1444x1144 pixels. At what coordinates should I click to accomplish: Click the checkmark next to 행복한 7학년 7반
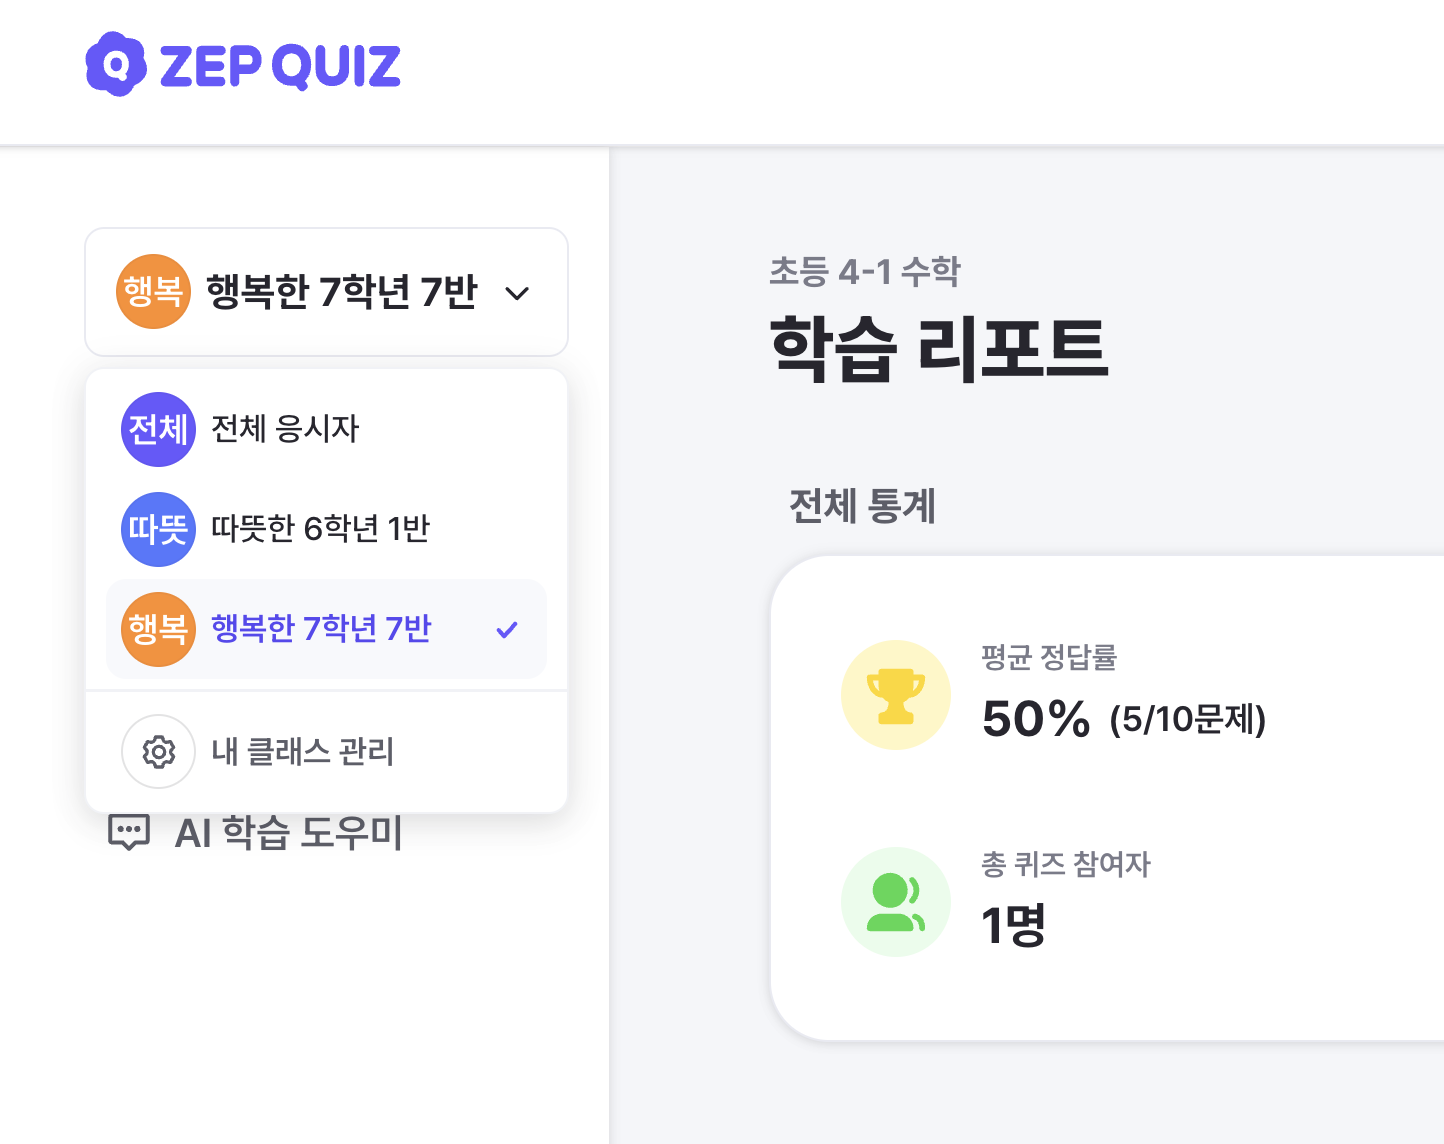pyautogui.click(x=507, y=630)
